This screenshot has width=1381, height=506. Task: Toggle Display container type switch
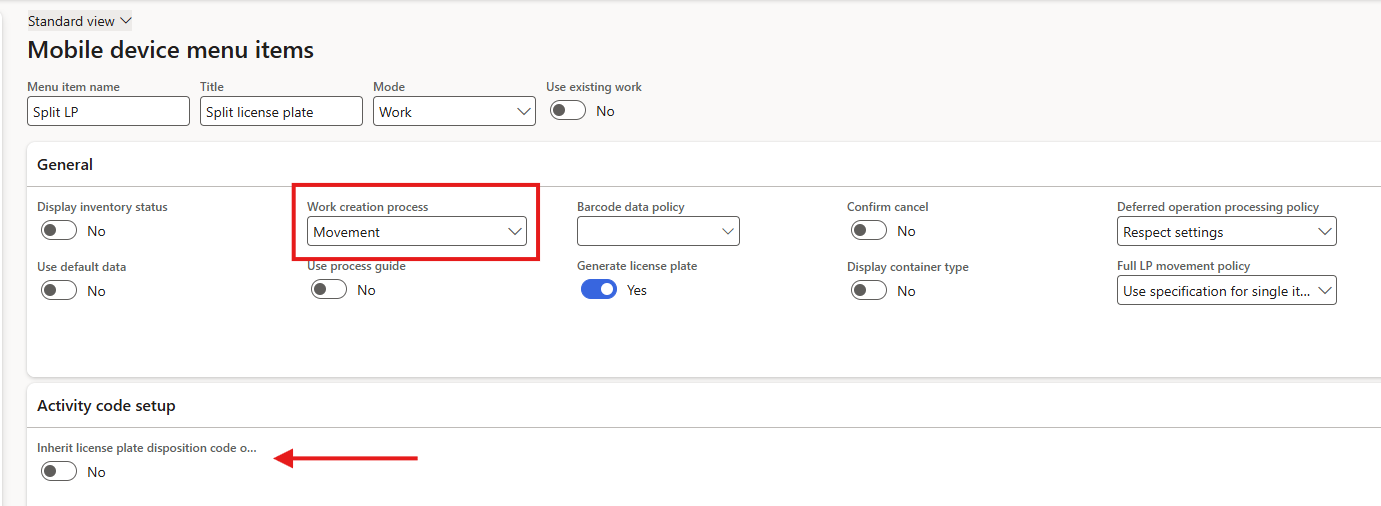(x=869, y=291)
